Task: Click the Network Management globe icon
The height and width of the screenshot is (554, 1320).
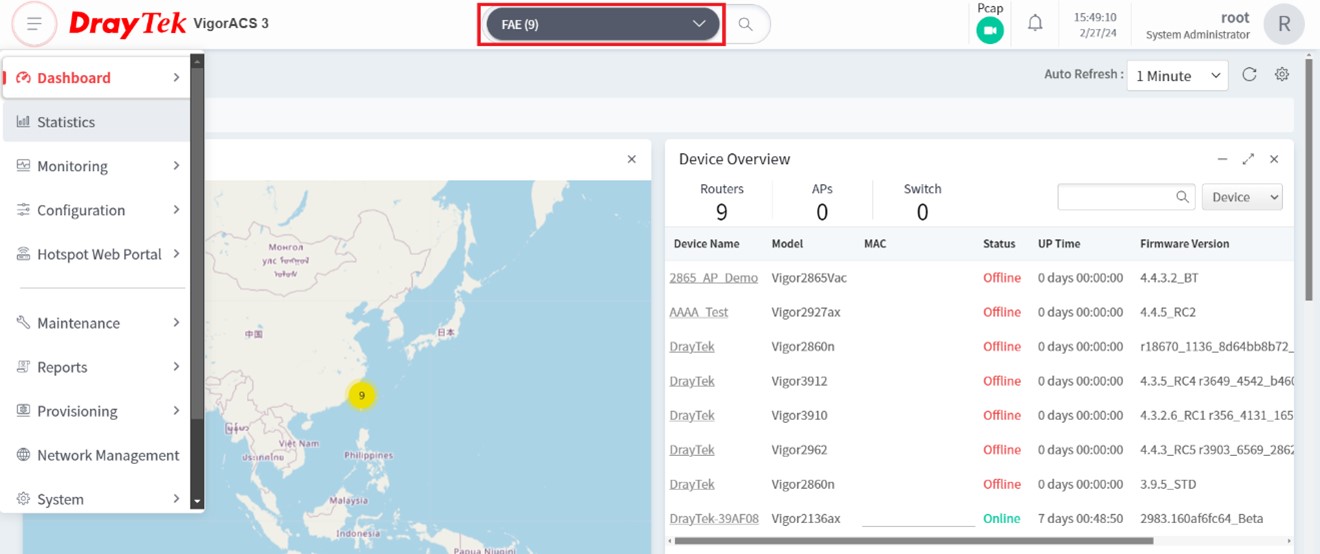Action: tap(23, 454)
